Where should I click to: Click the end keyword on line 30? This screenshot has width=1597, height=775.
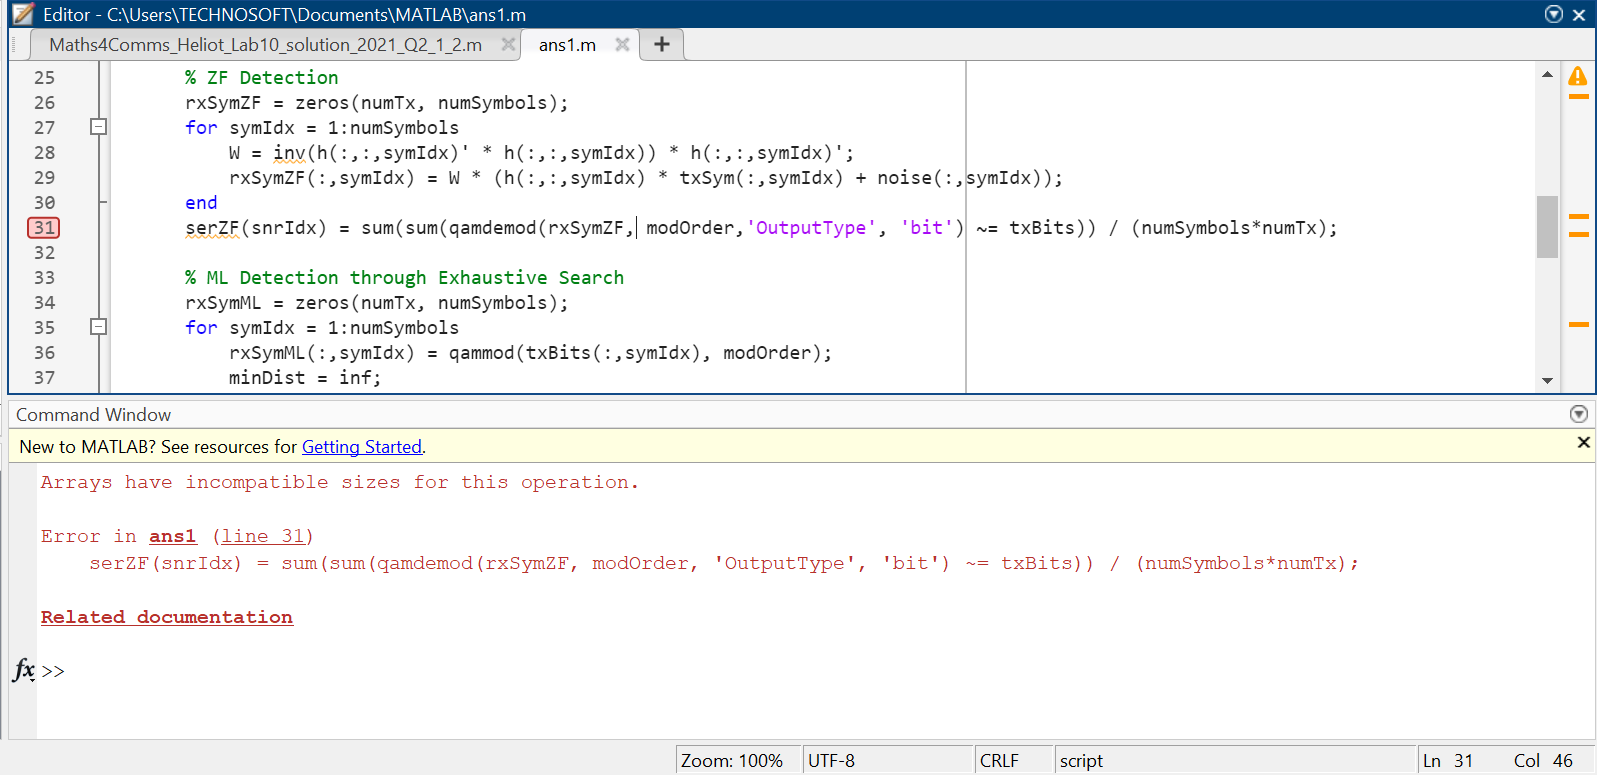[x=201, y=202]
